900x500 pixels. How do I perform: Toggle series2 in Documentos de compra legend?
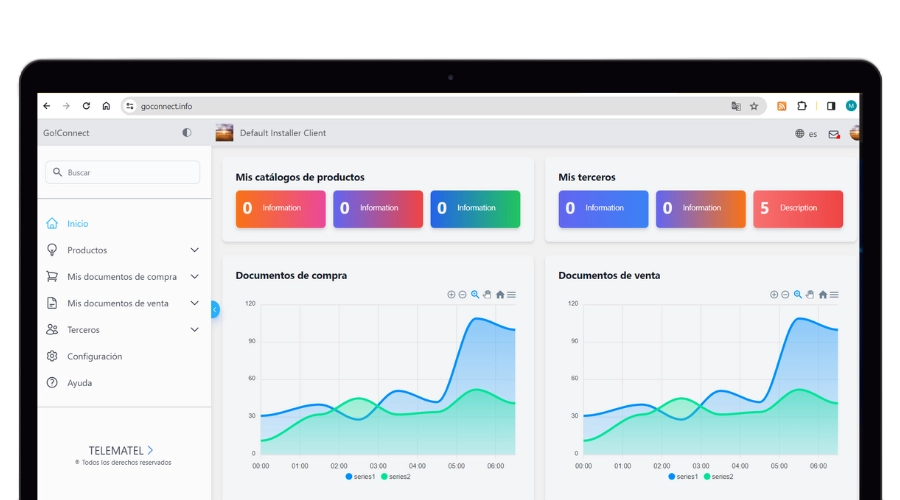click(x=396, y=476)
